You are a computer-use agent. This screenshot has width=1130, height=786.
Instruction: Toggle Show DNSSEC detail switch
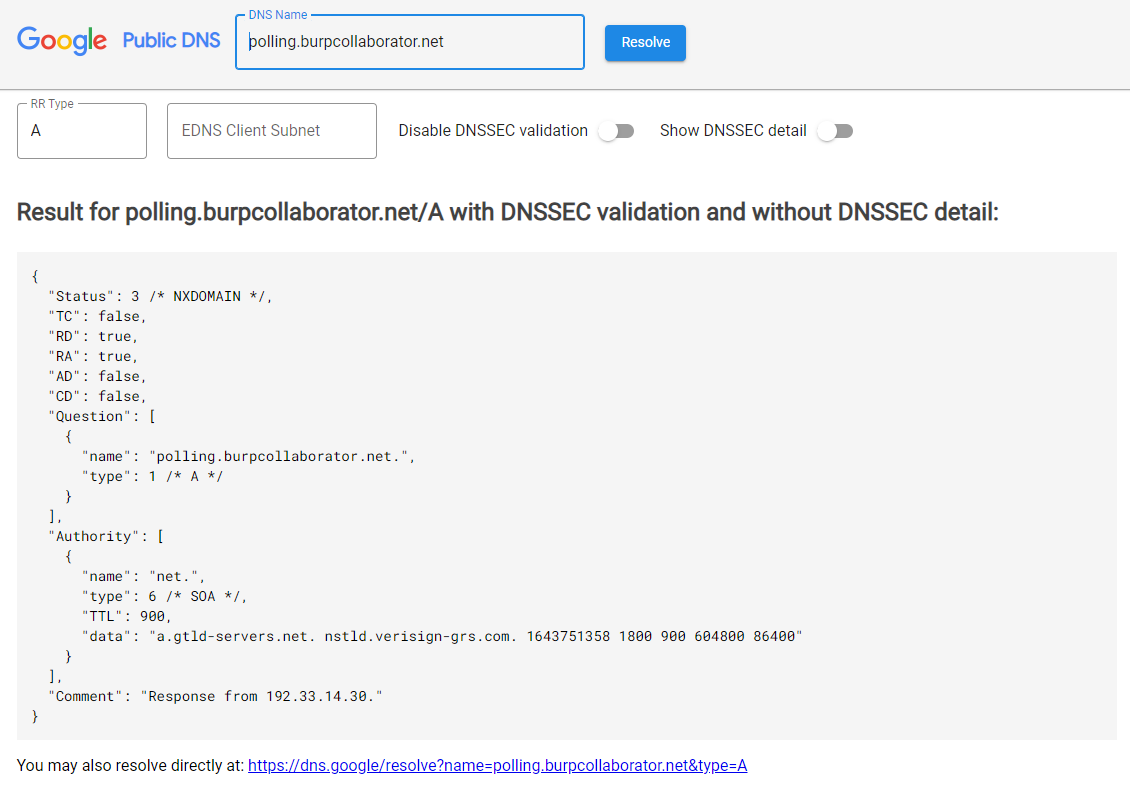pyautogui.click(x=835, y=131)
